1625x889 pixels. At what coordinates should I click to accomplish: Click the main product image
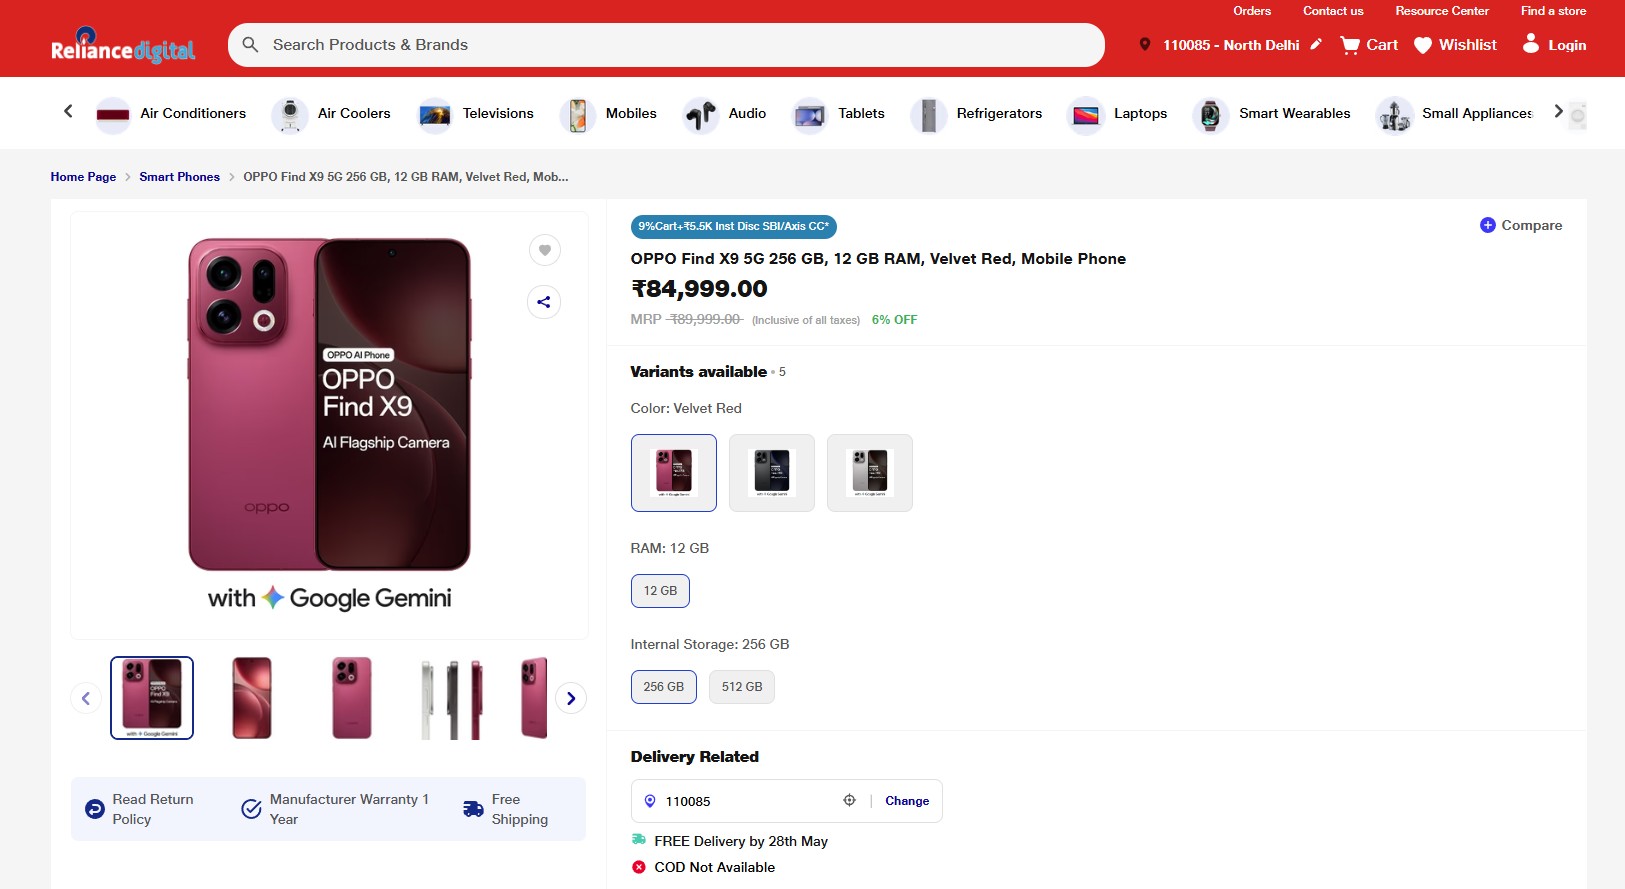(x=329, y=425)
